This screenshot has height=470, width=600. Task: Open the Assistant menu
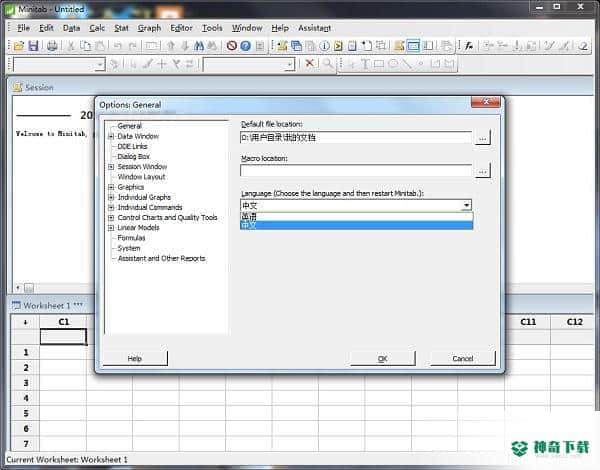(x=315, y=28)
